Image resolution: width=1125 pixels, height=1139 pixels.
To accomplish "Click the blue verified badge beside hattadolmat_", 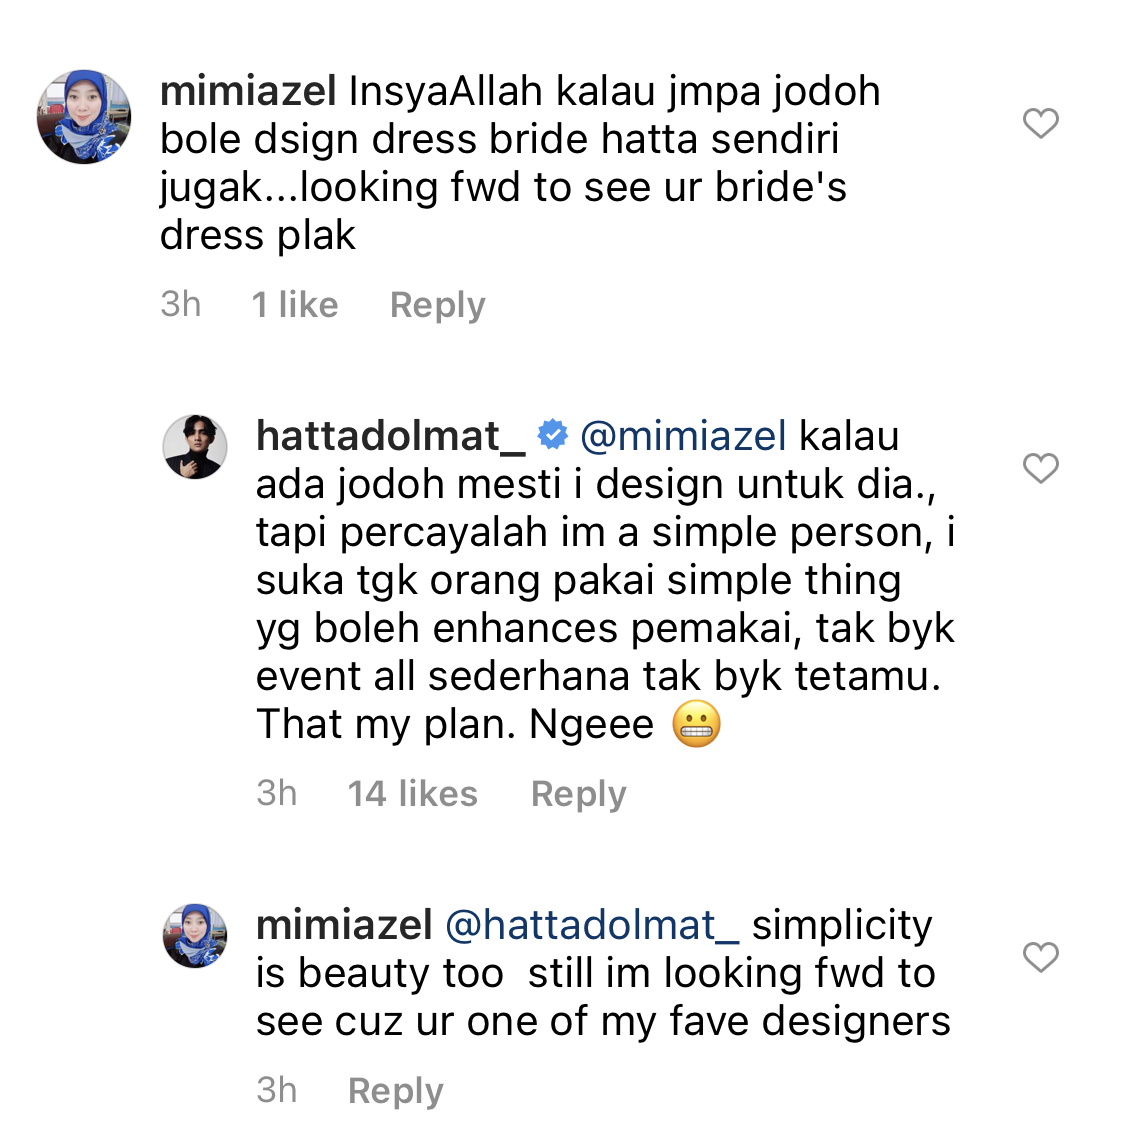I will pos(552,435).
